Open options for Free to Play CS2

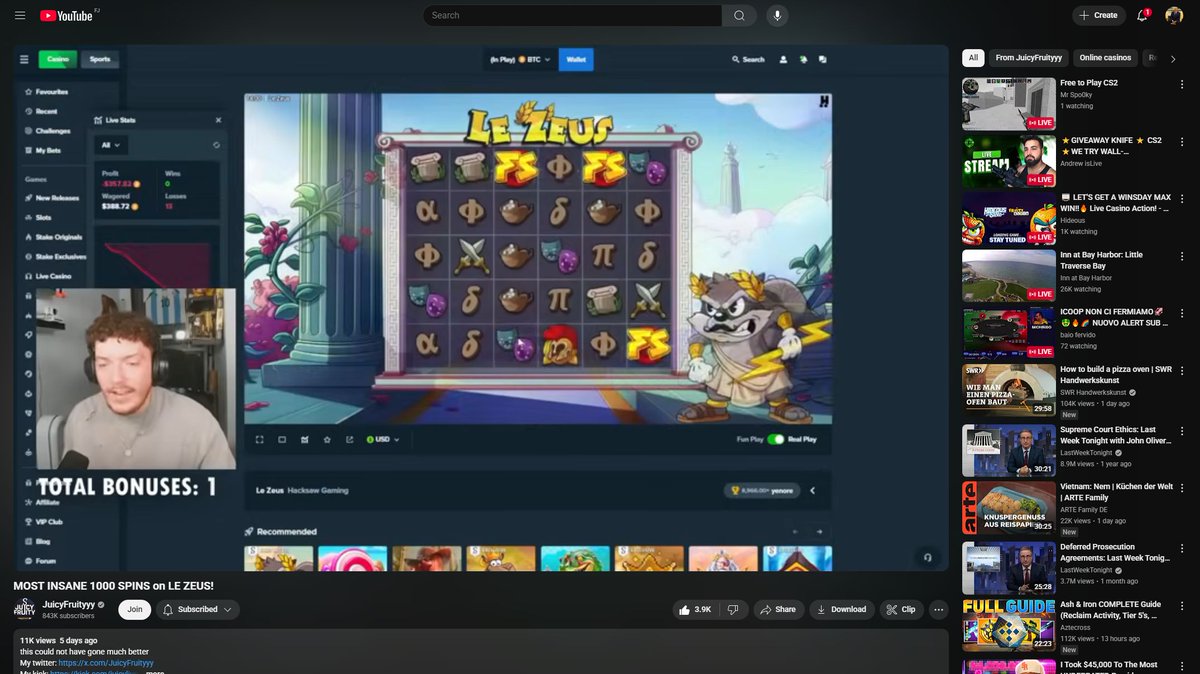point(1183,84)
